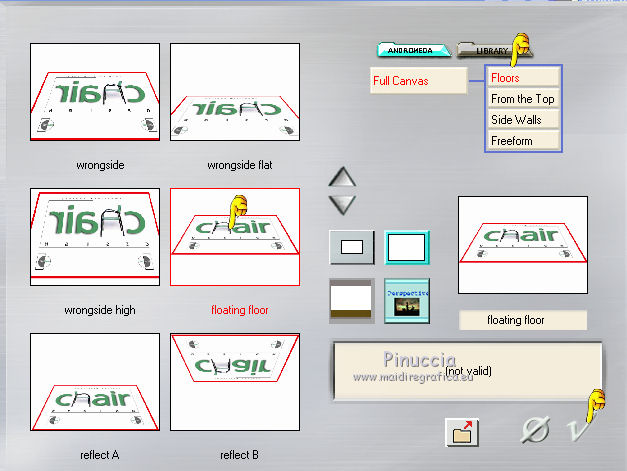Viewport: 627px width, 471px height.
Task: Pick the reflect B preset thumbnail
Action: point(235,382)
